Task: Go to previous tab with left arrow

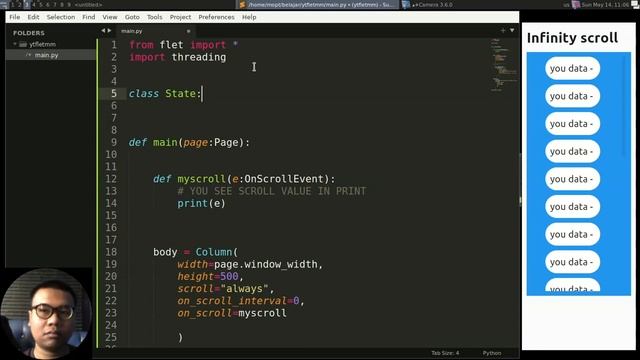Action: point(103,31)
